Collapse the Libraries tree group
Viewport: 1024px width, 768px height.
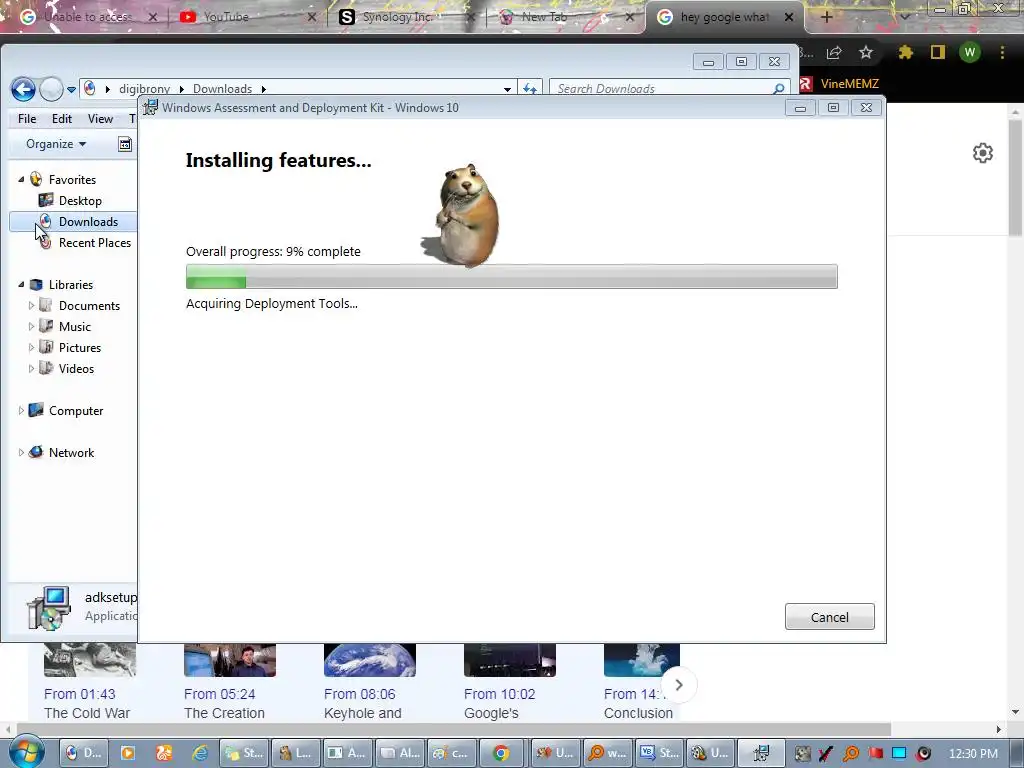21,285
